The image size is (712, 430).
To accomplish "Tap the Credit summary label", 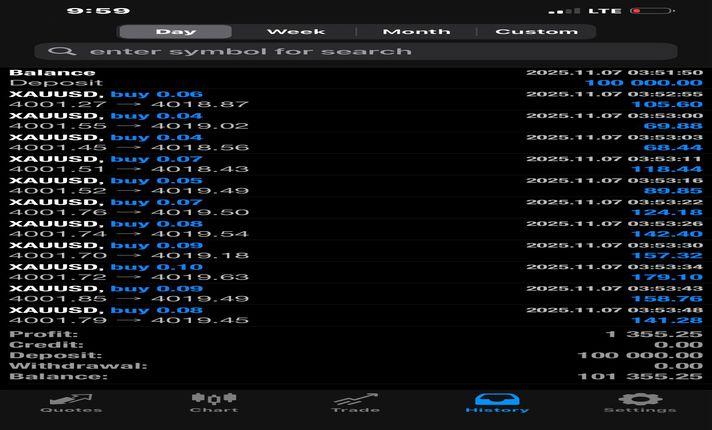I will [x=46, y=345].
